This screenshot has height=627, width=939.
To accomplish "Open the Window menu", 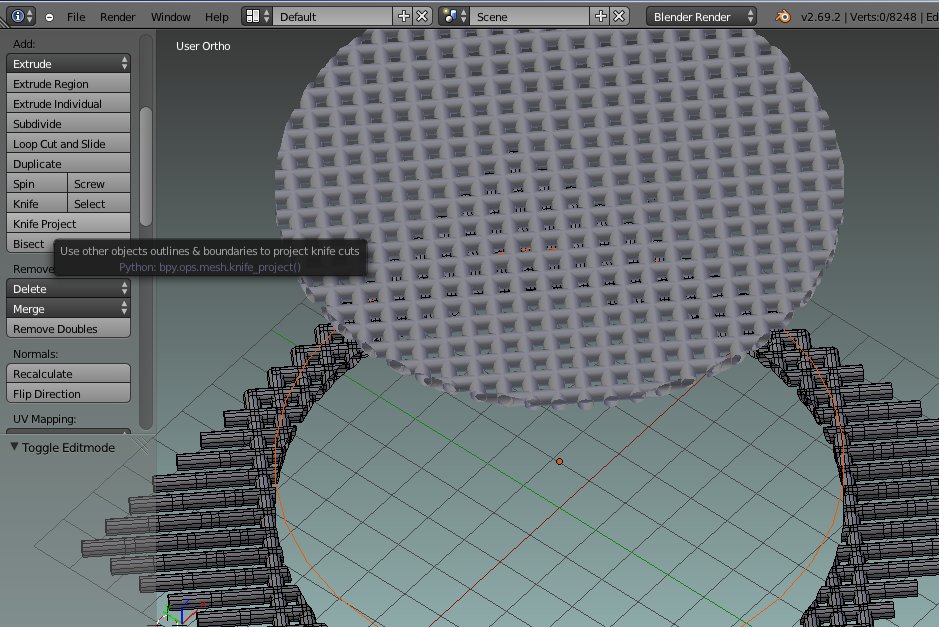I will pyautogui.click(x=171, y=17).
